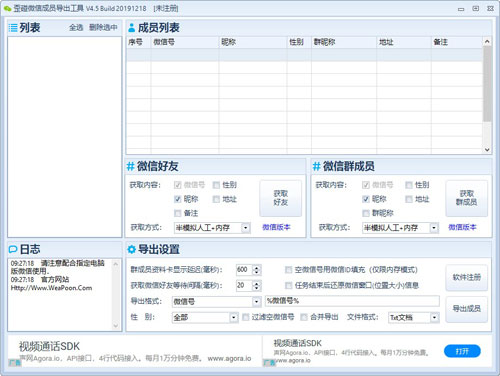Click 微信号 column header
500x376 pixels.
click(185, 42)
